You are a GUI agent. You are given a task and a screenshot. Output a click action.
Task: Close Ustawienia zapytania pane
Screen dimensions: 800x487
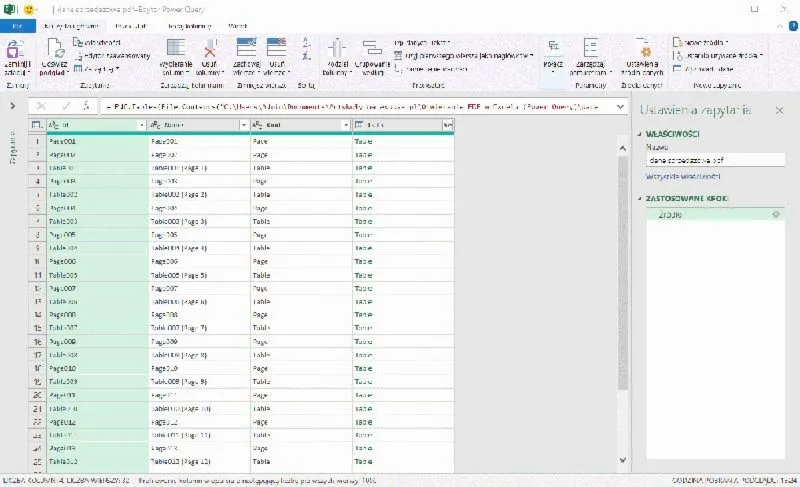coord(779,110)
